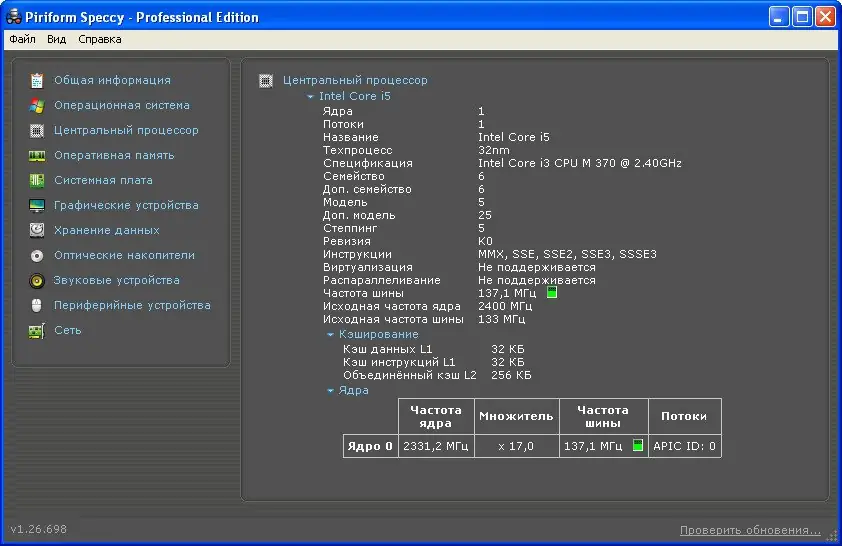This screenshot has width=842, height=546.
Task: Open Оперативная память section
Action: (114, 155)
